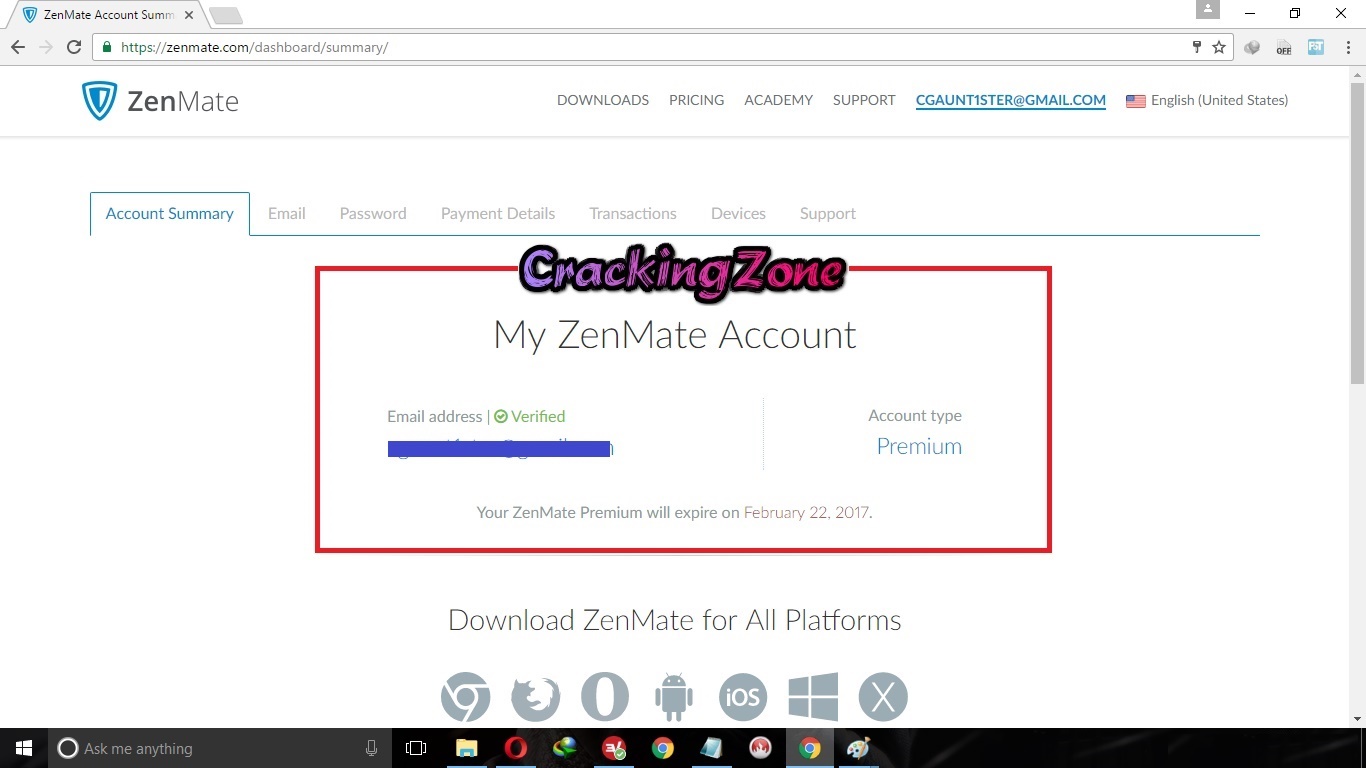Click the browser forward arrow
Viewport: 1366px width, 768px height.
(45, 47)
